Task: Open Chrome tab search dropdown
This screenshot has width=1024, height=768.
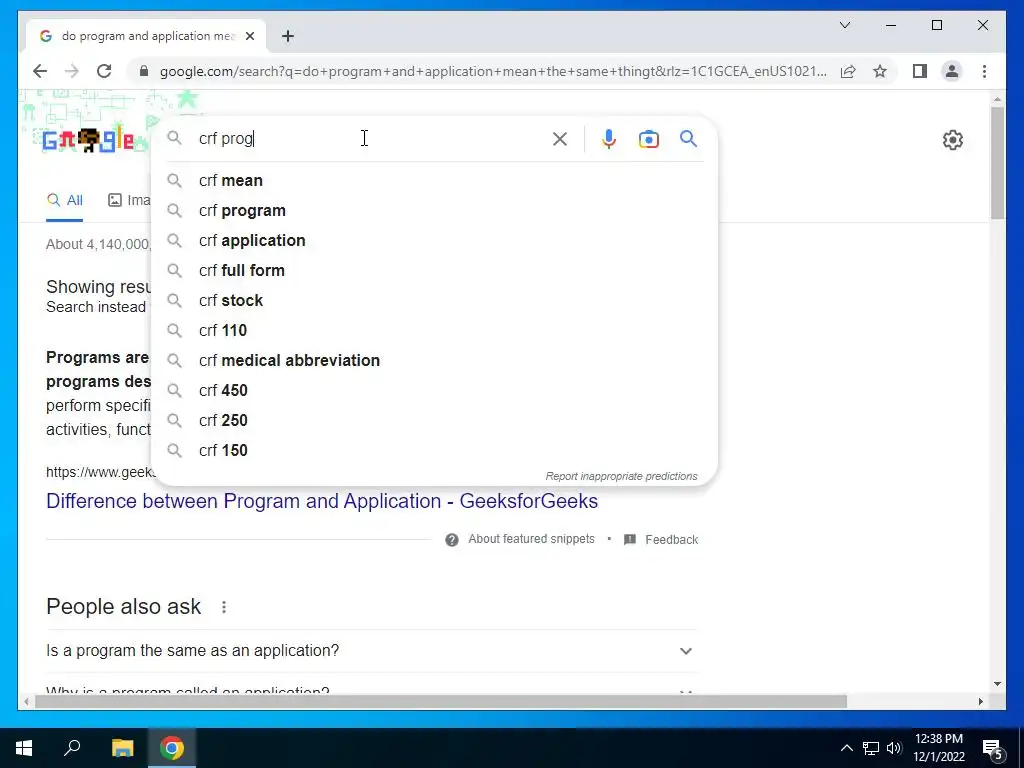Action: [x=845, y=25]
